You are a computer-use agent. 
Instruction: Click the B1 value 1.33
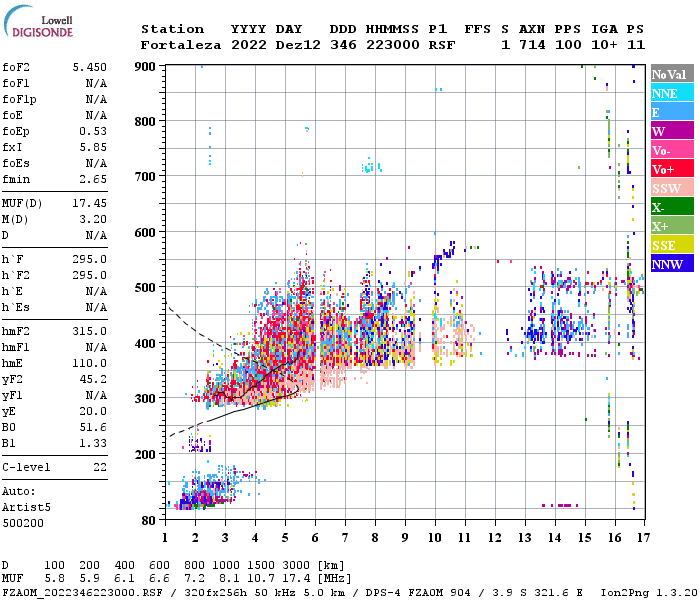click(93, 443)
